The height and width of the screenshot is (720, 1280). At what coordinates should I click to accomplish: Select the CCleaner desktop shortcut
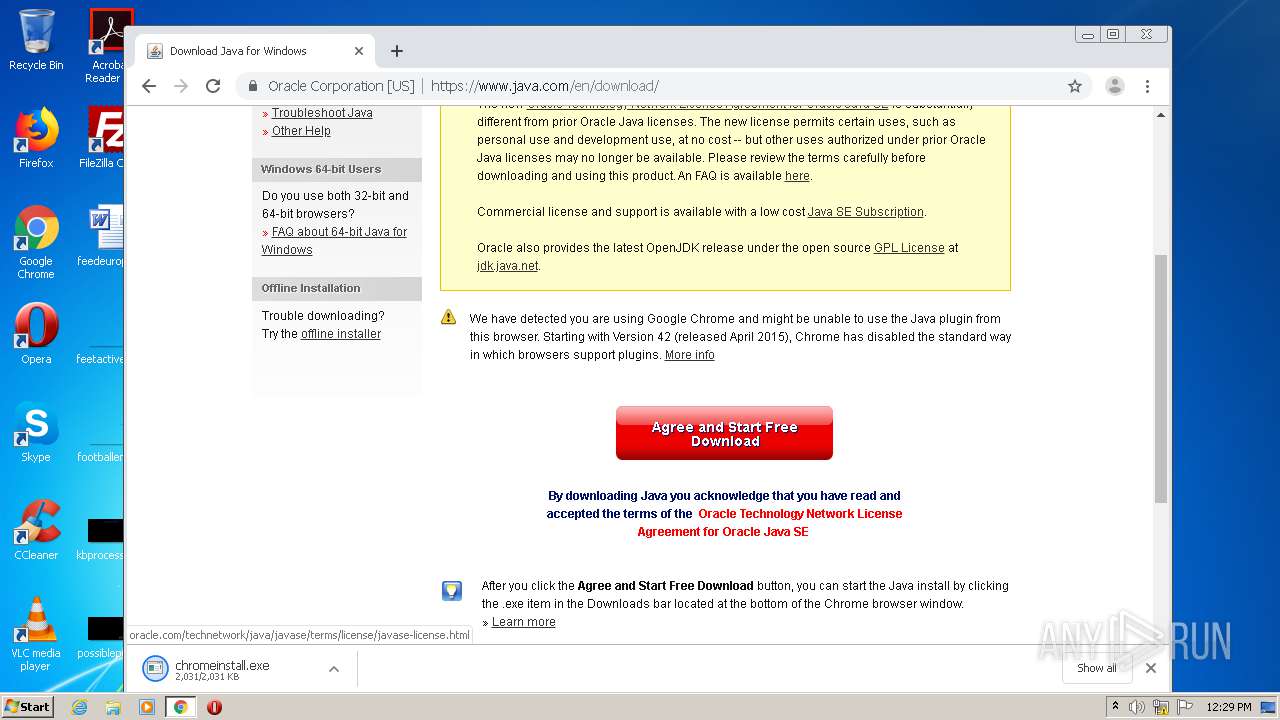click(36, 530)
